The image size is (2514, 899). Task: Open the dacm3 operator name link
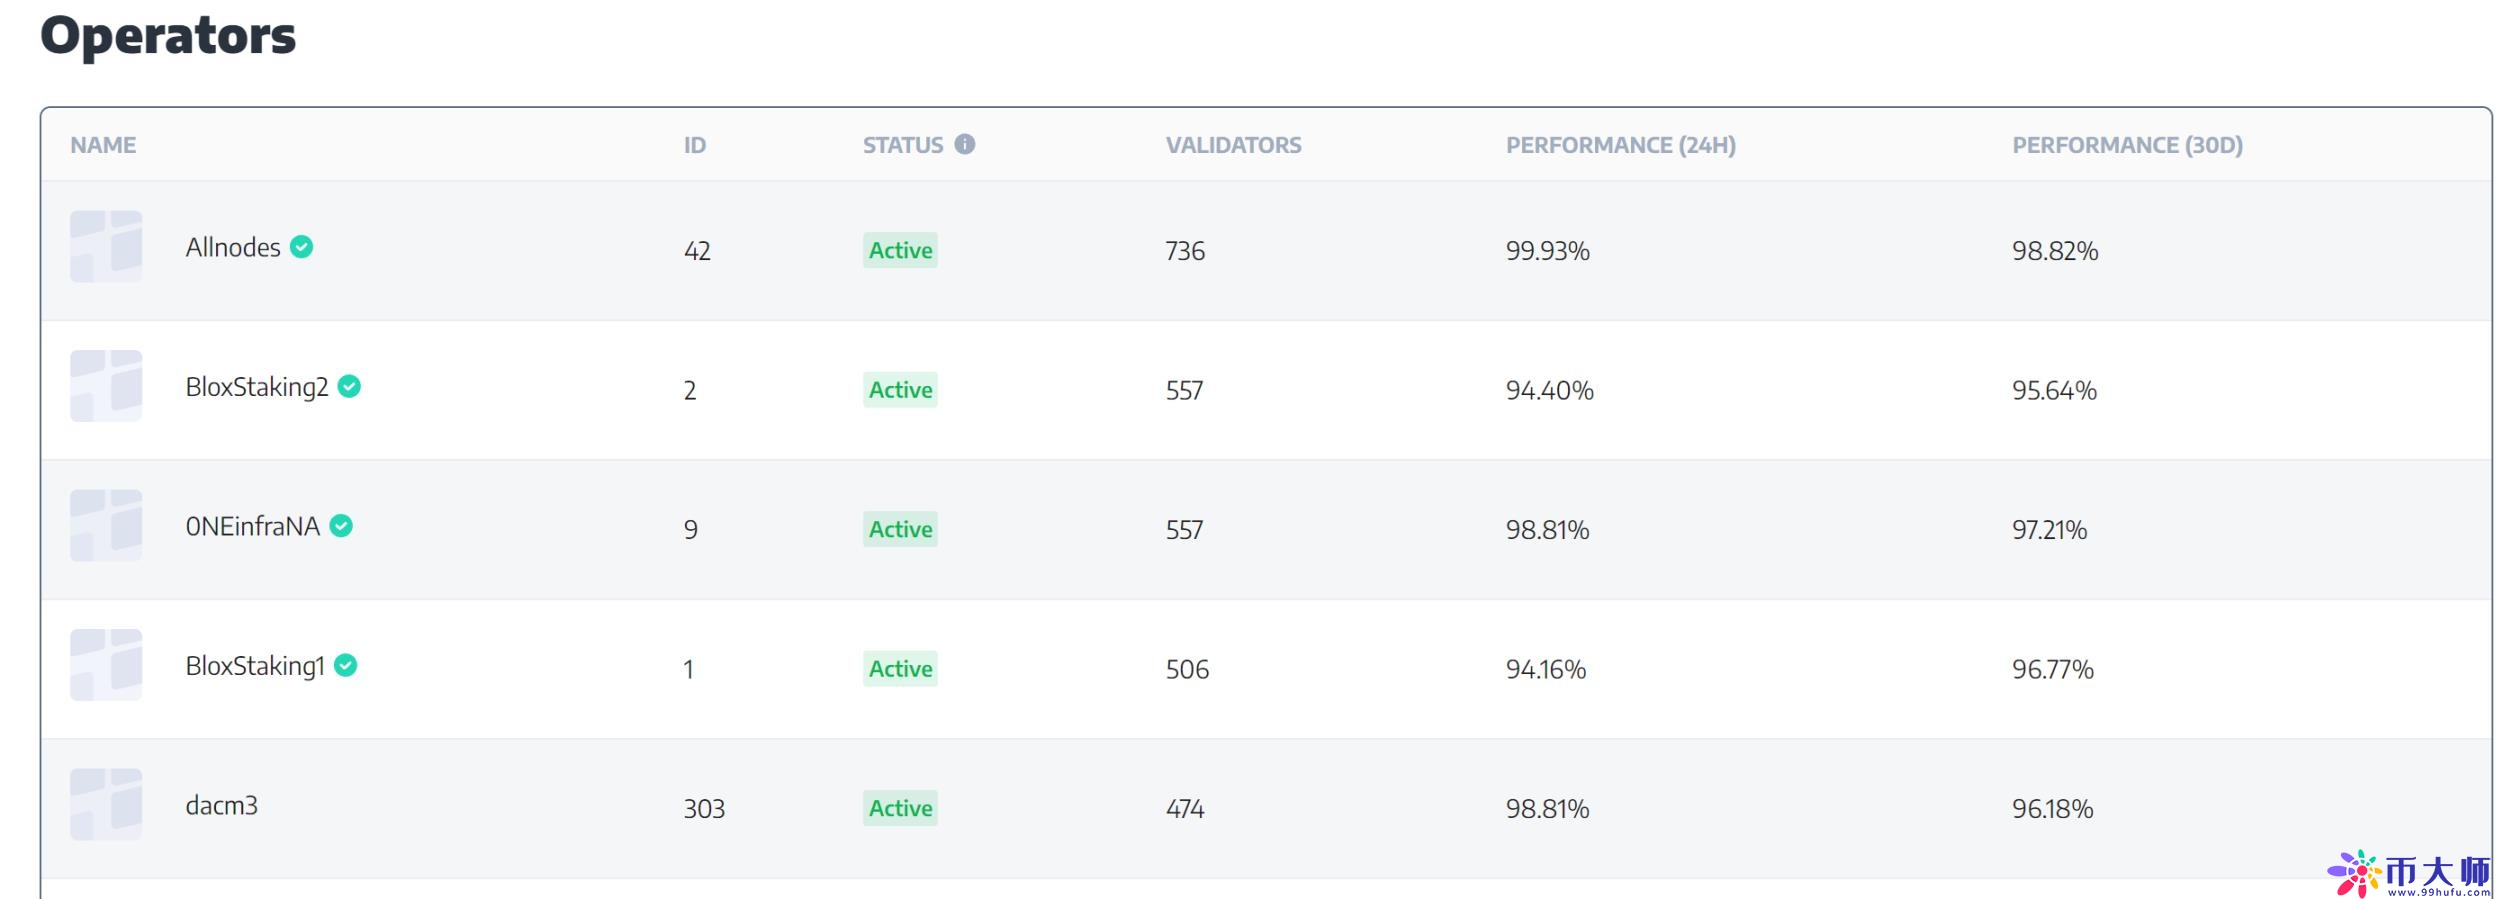(221, 805)
